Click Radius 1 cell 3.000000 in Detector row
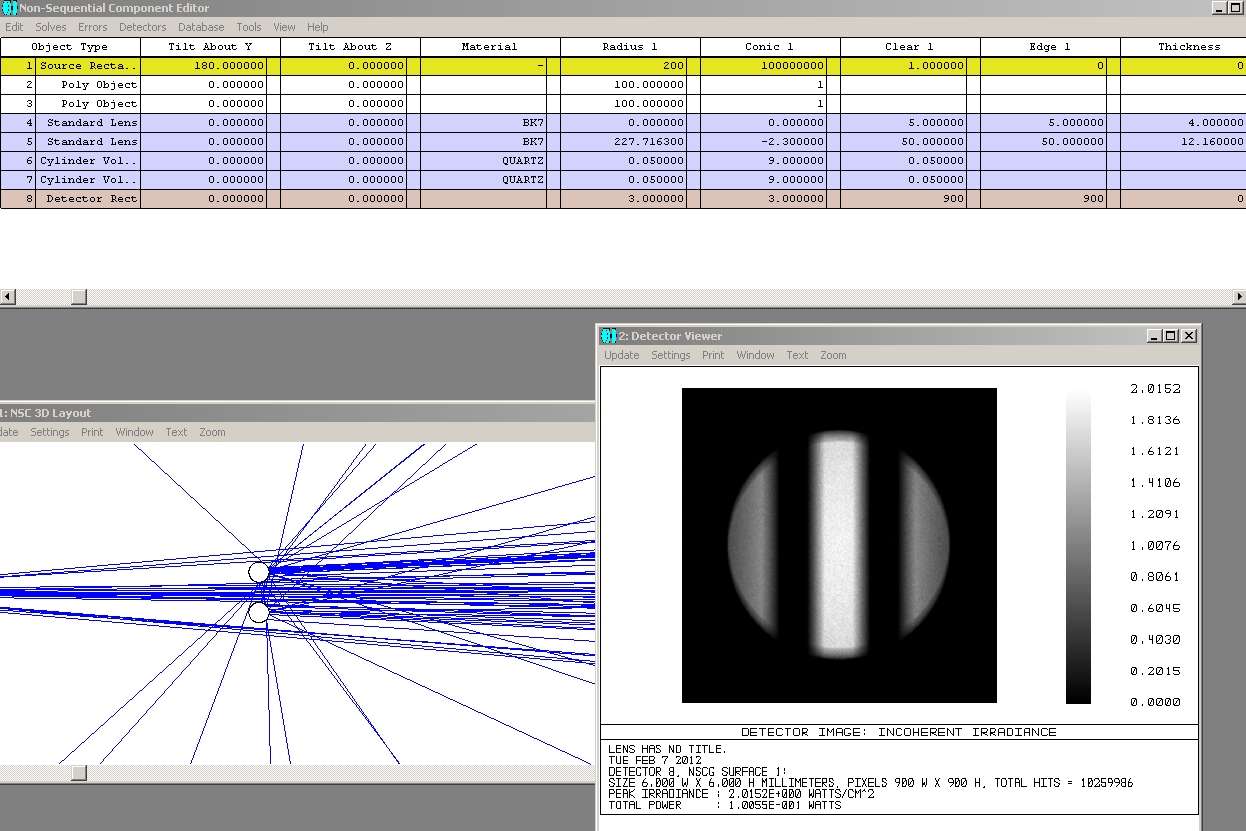This screenshot has height=831, width=1246. click(x=624, y=199)
